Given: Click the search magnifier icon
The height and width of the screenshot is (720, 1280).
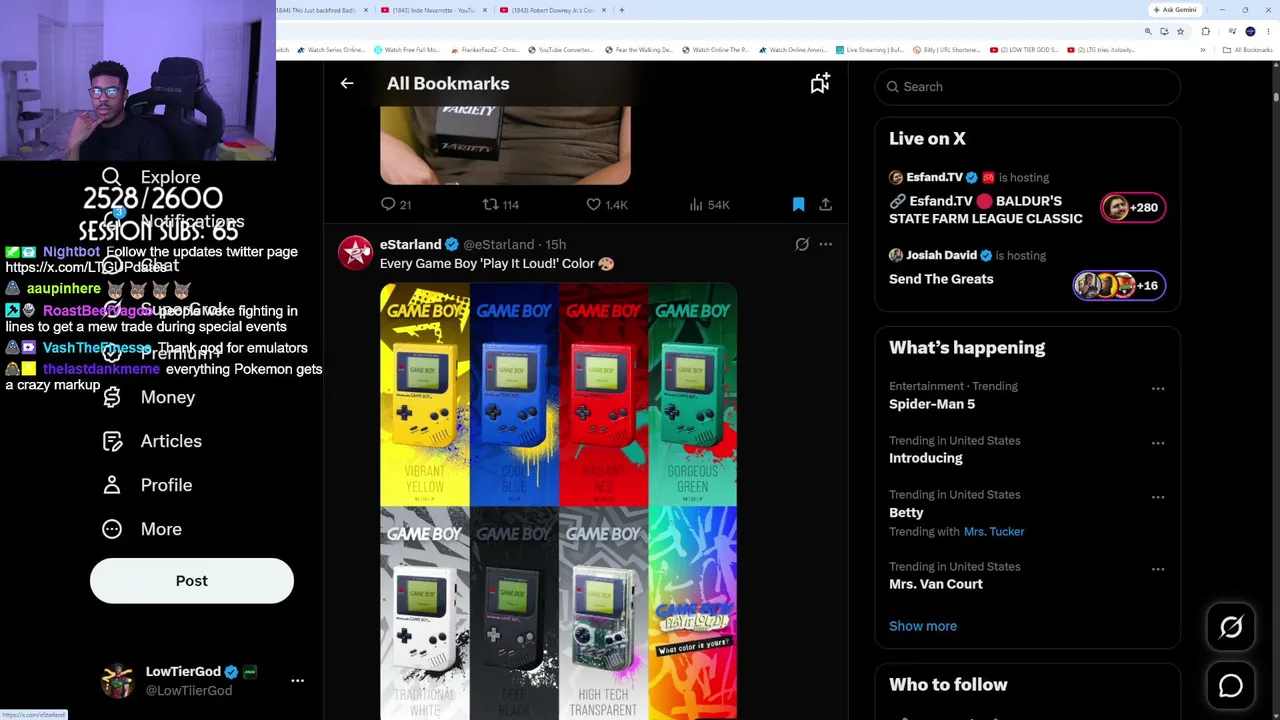Looking at the screenshot, I should [x=893, y=87].
